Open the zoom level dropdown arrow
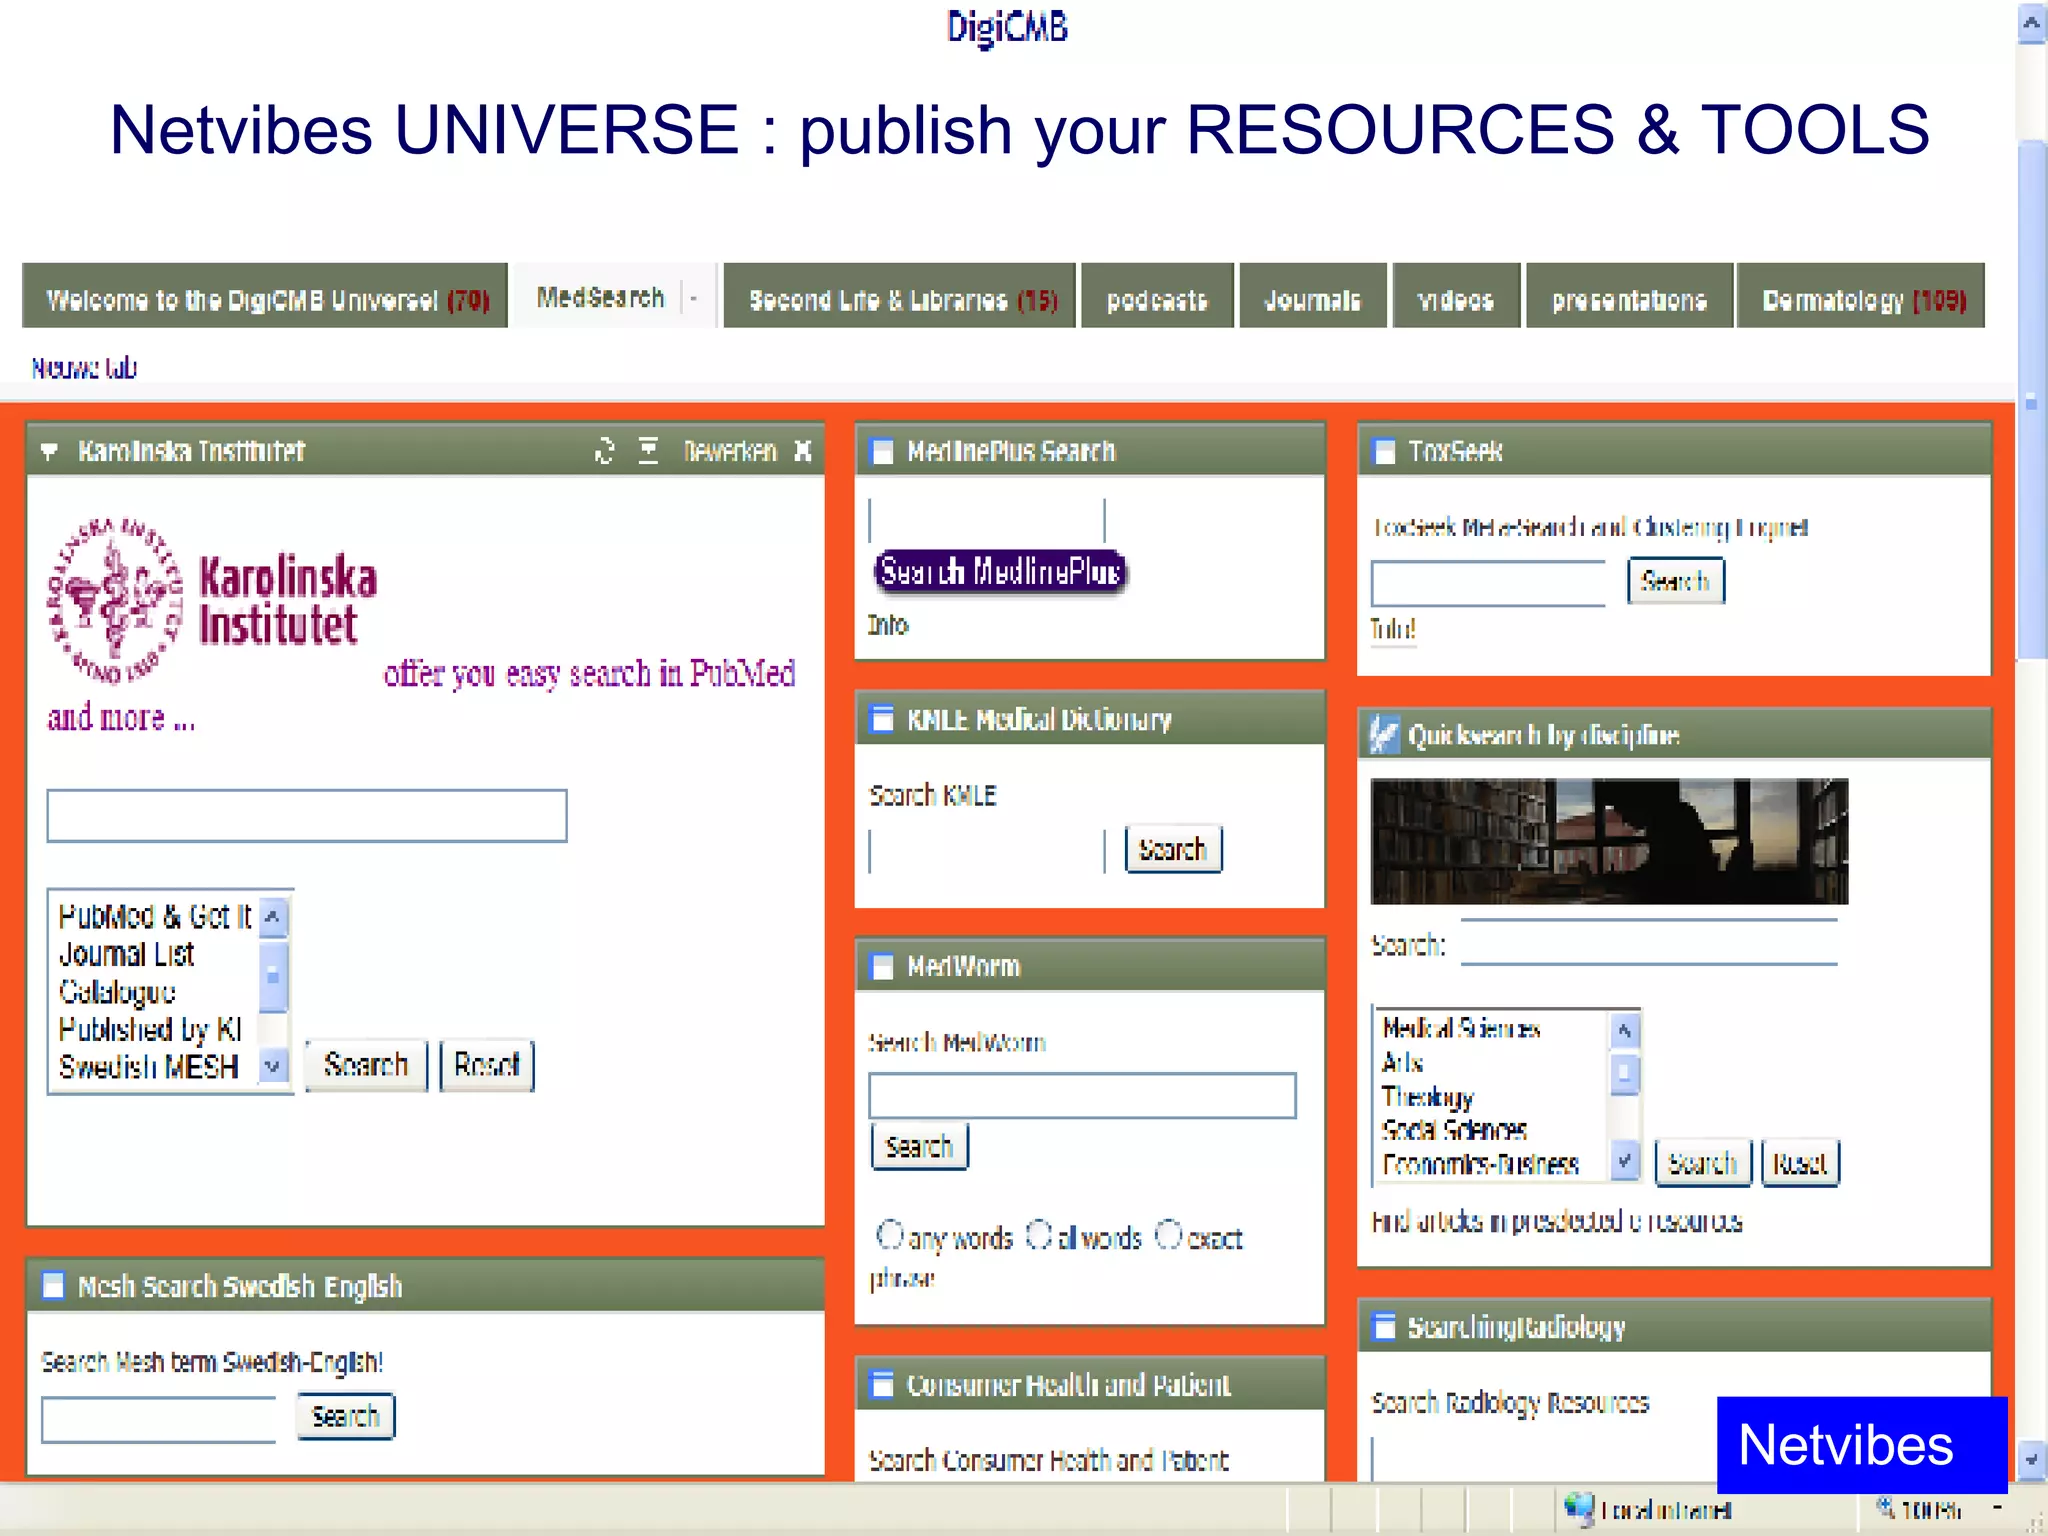Screen dimensions: 2048x1536 pyautogui.click(x=1997, y=1507)
